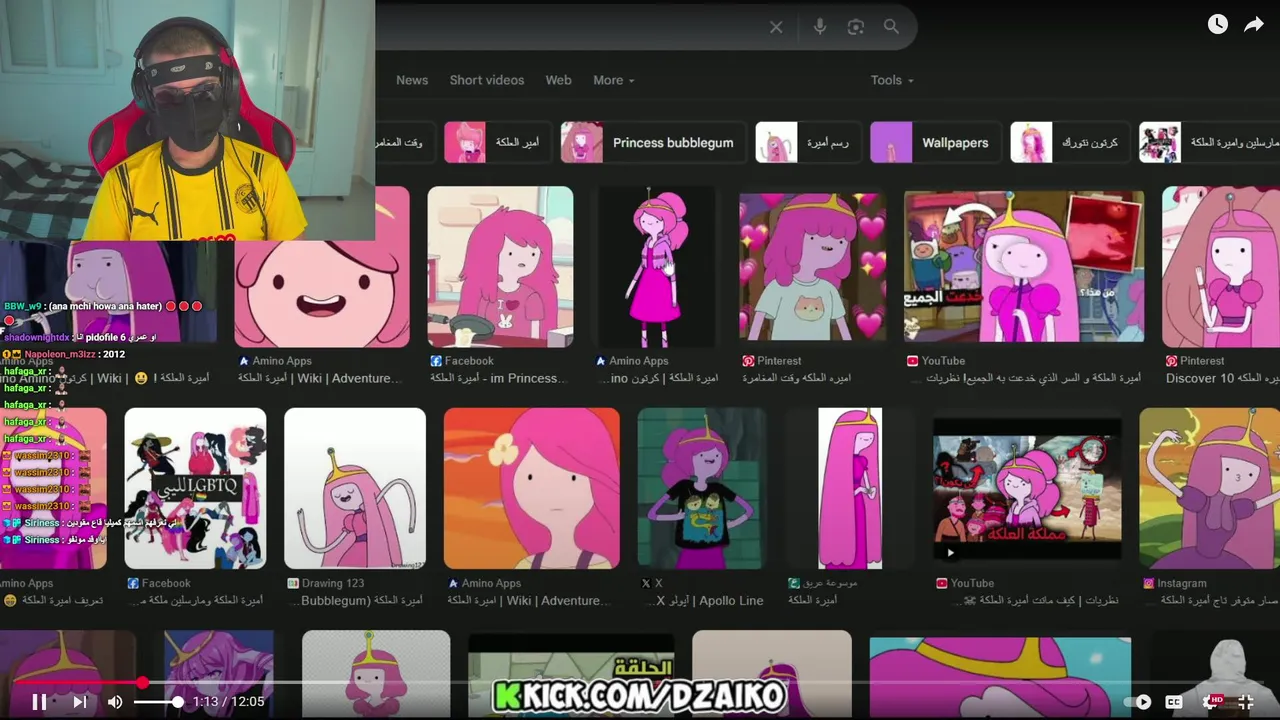The width and height of the screenshot is (1280, 720).
Task: Switch to the News tab
Action: tap(412, 80)
